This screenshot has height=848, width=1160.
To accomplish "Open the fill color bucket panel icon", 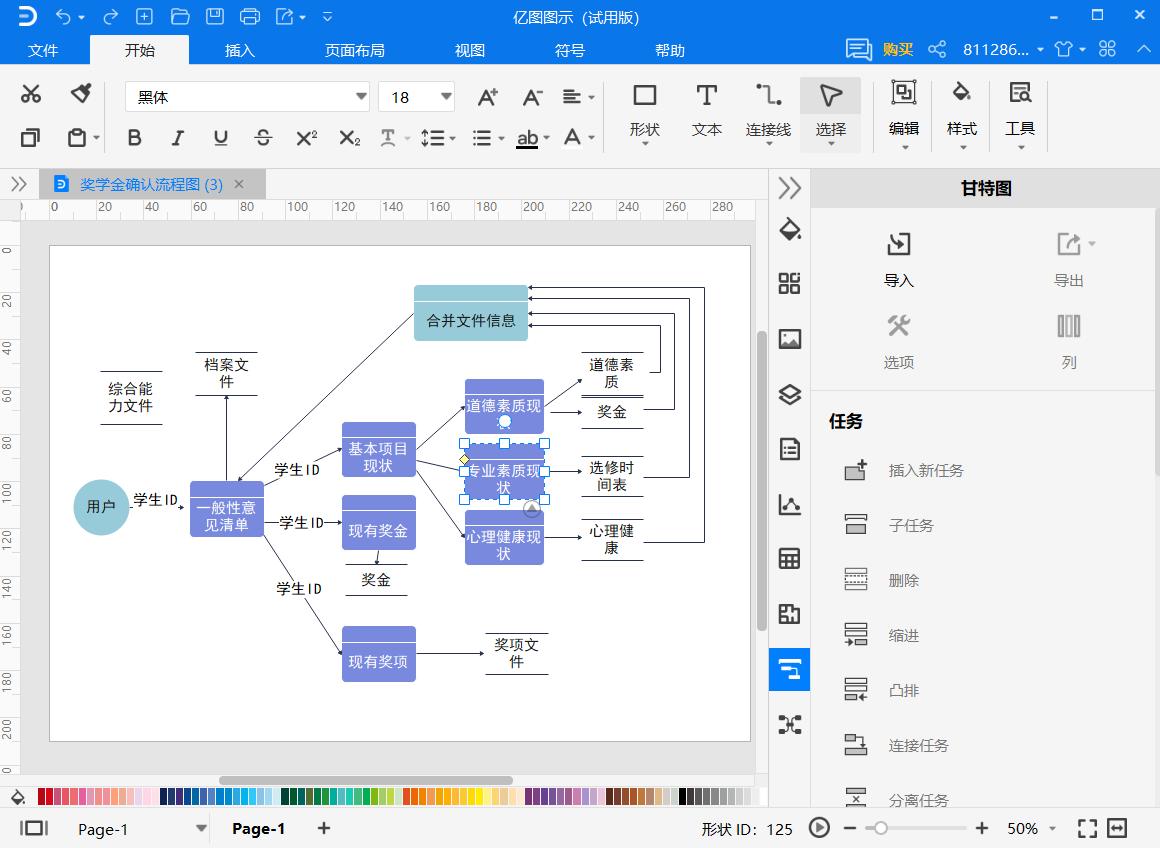I will click(789, 229).
